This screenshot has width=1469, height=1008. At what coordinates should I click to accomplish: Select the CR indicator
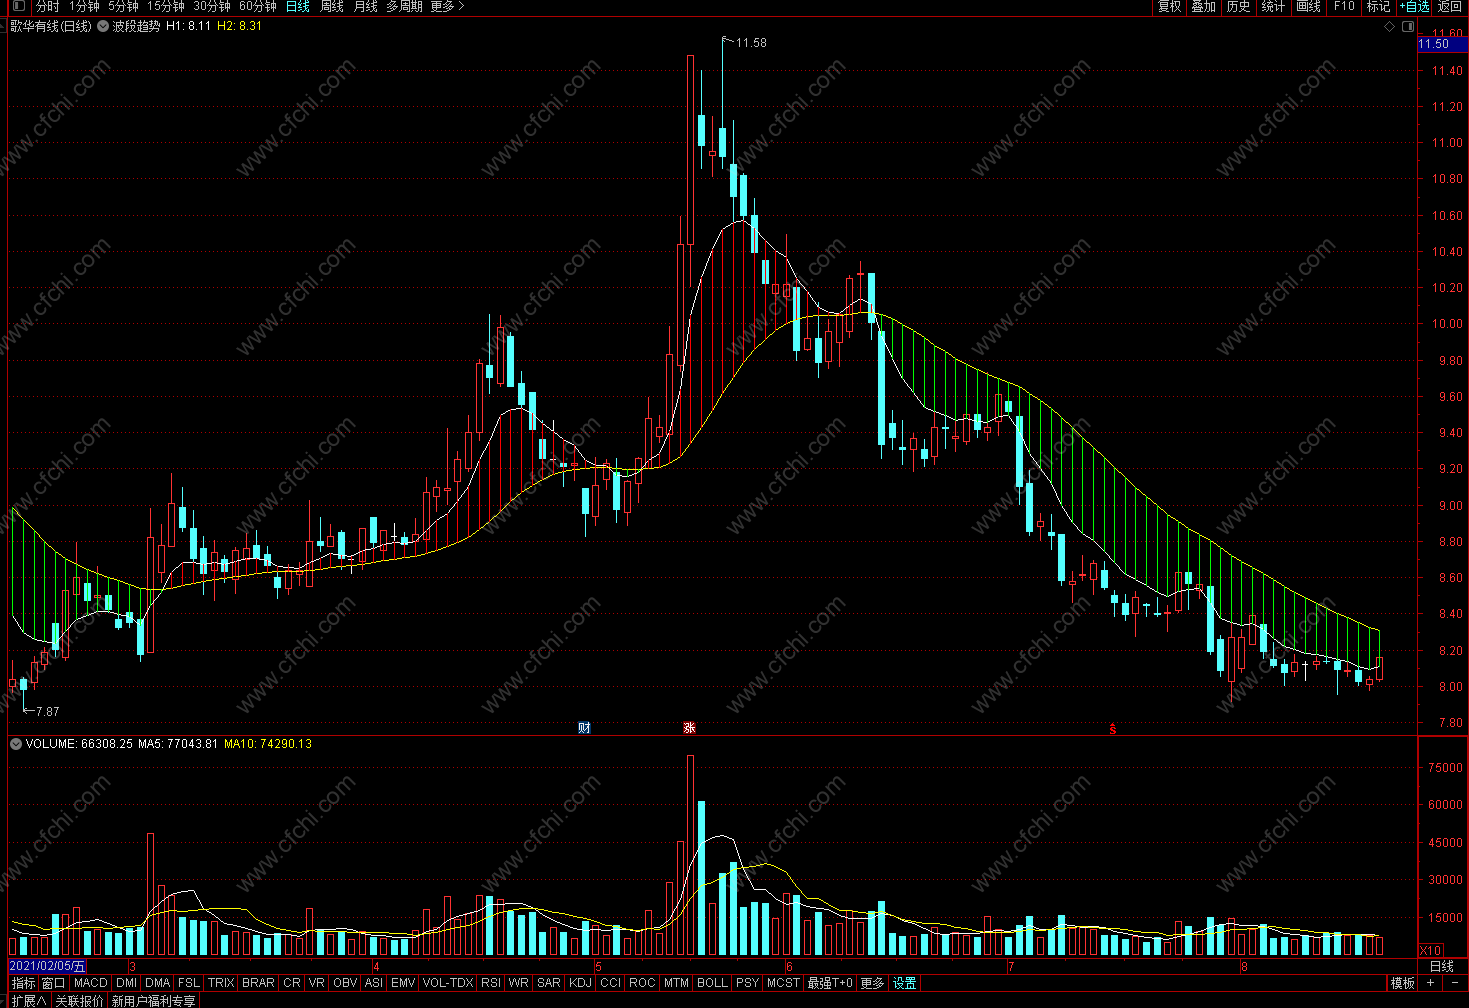(x=292, y=983)
